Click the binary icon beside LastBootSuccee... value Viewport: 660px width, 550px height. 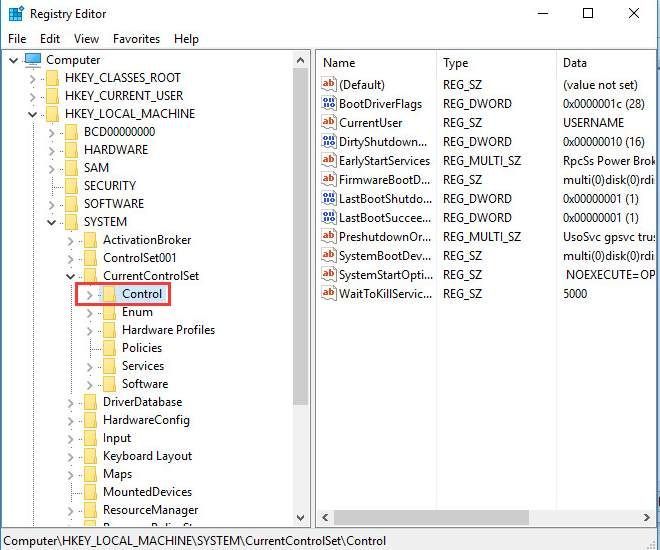(329, 217)
